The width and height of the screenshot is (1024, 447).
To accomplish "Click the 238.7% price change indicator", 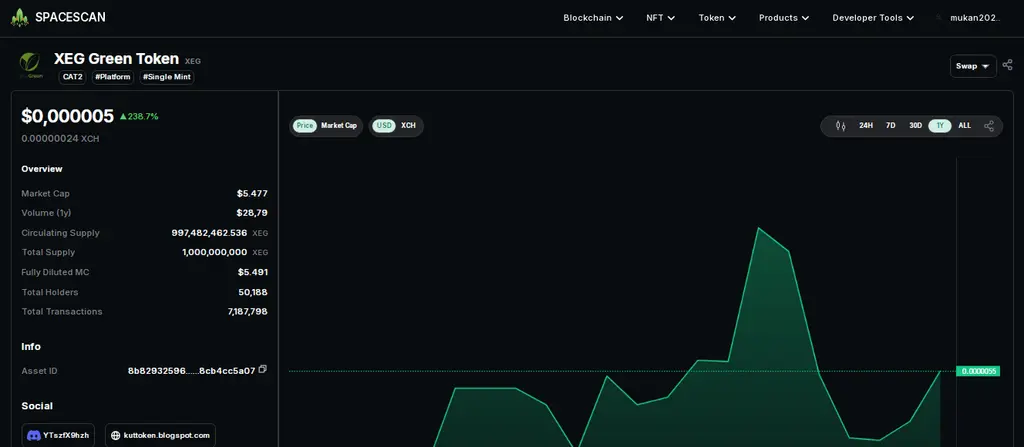I will [138, 116].
